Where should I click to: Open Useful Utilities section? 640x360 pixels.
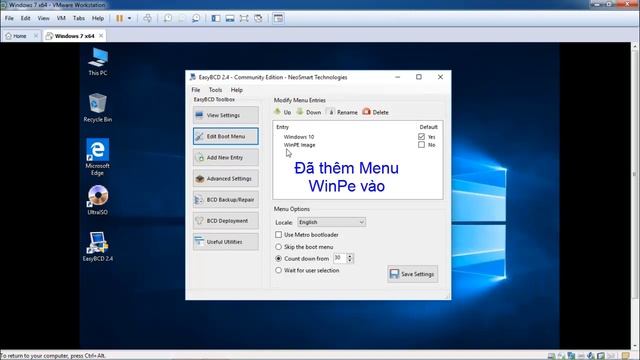[x=226, y=242]
